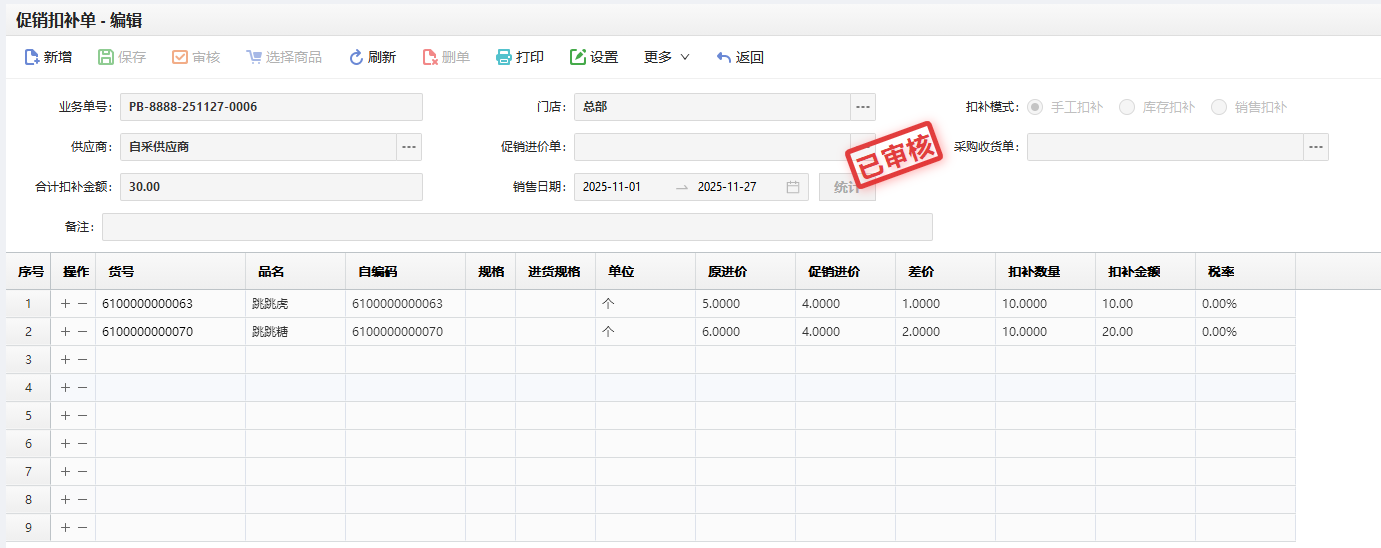Image resolution: width=1381 pixels, height=548 pixels.
Task: Select the 库存扣补 radio button
Action: 1127,107
